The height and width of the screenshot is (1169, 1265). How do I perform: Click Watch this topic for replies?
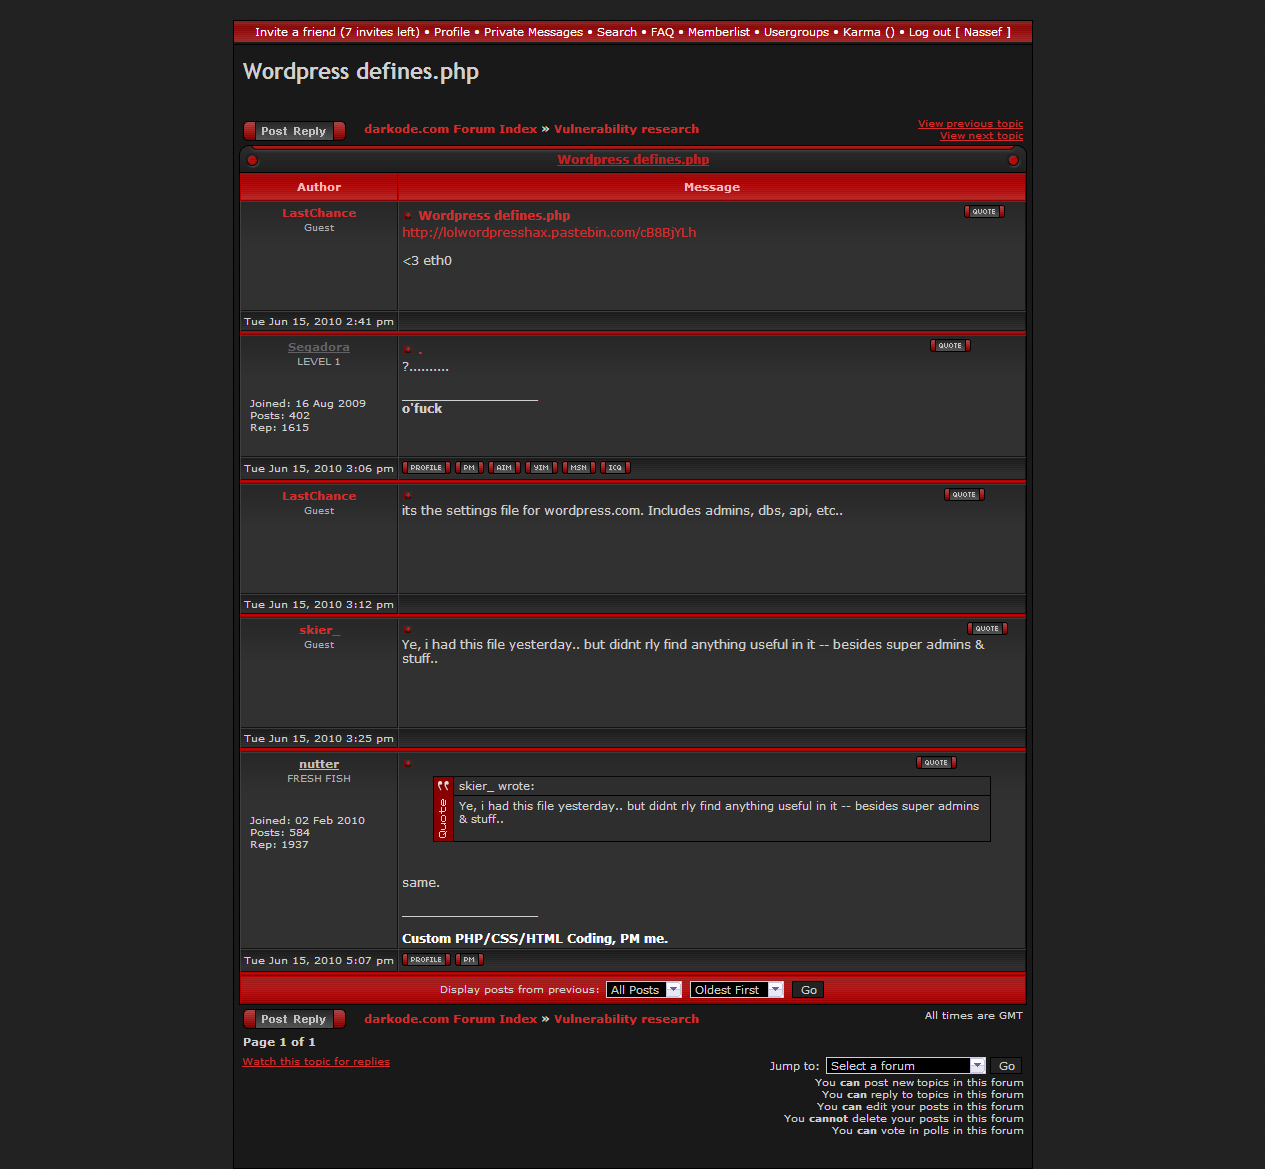(316, 1062)
